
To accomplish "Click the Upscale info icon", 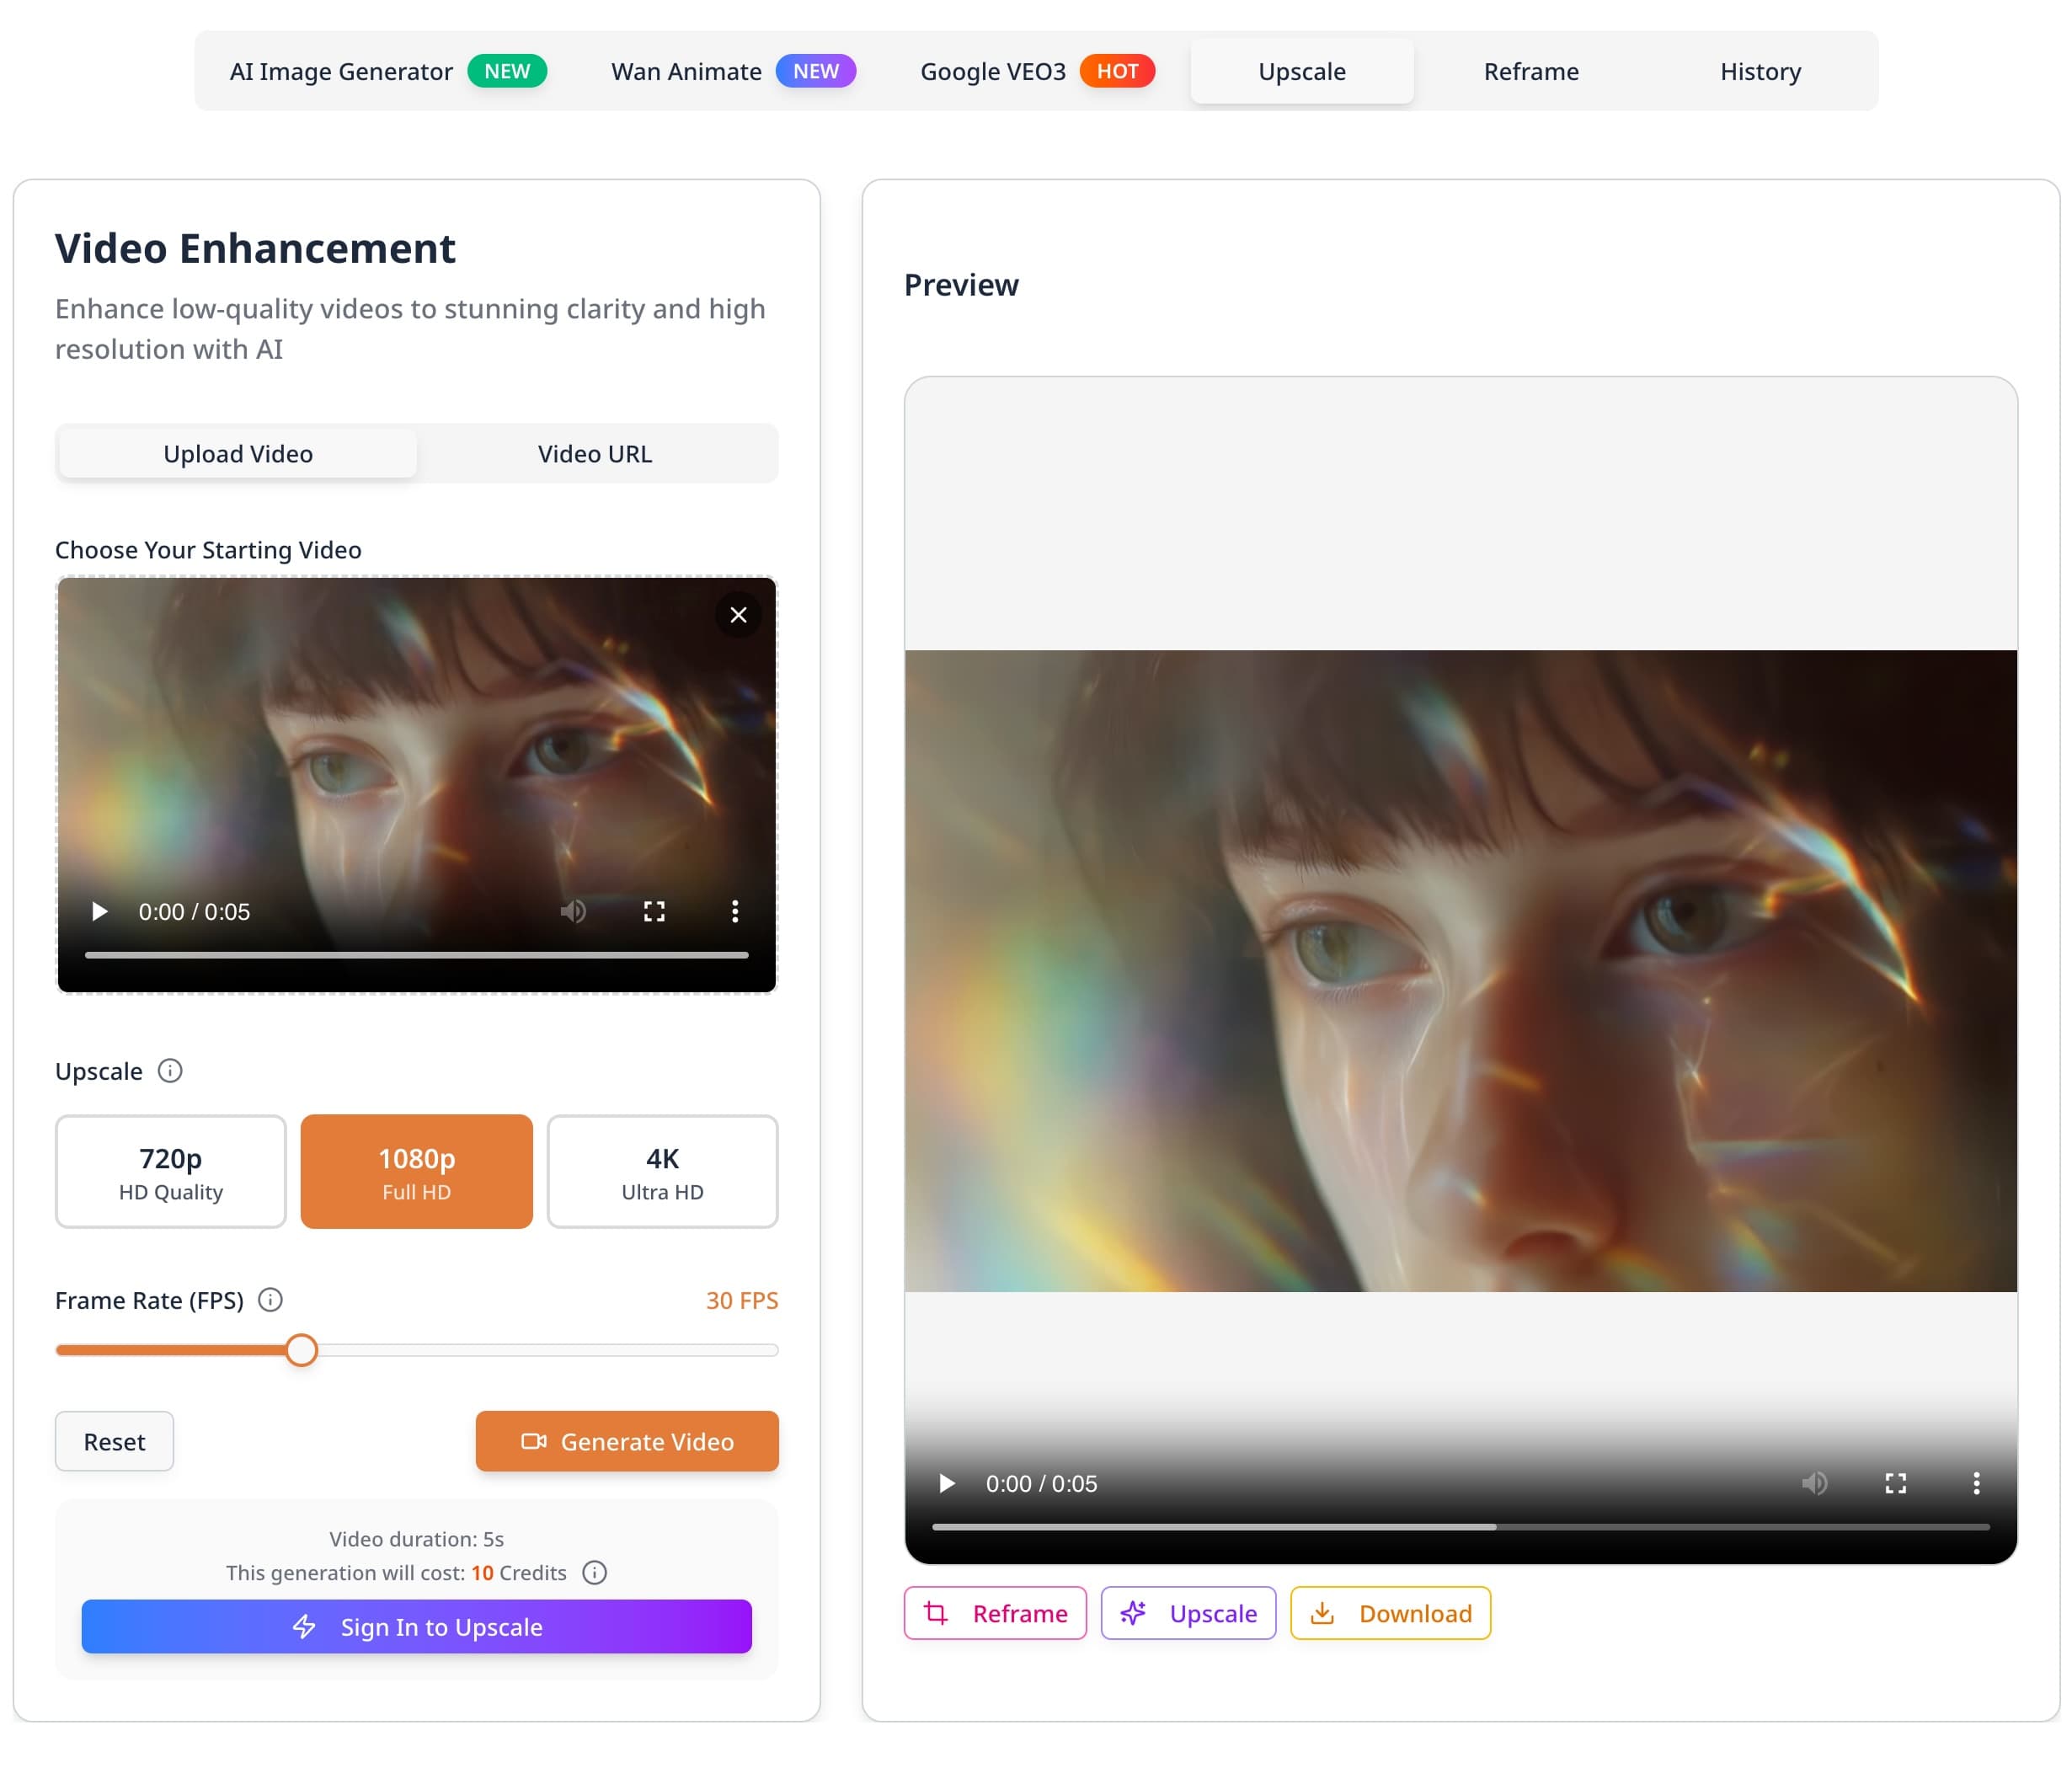I will pos(170,1071).
